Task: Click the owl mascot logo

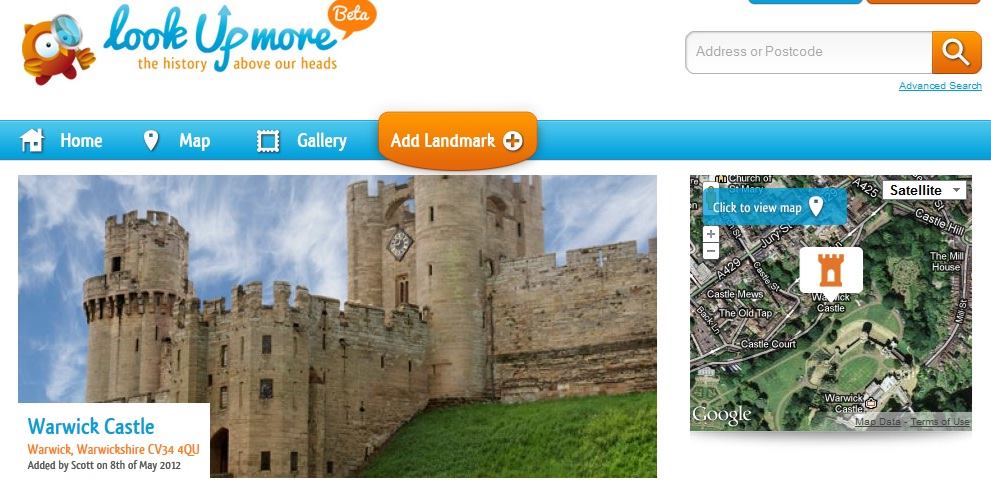Action: [58, 49]
